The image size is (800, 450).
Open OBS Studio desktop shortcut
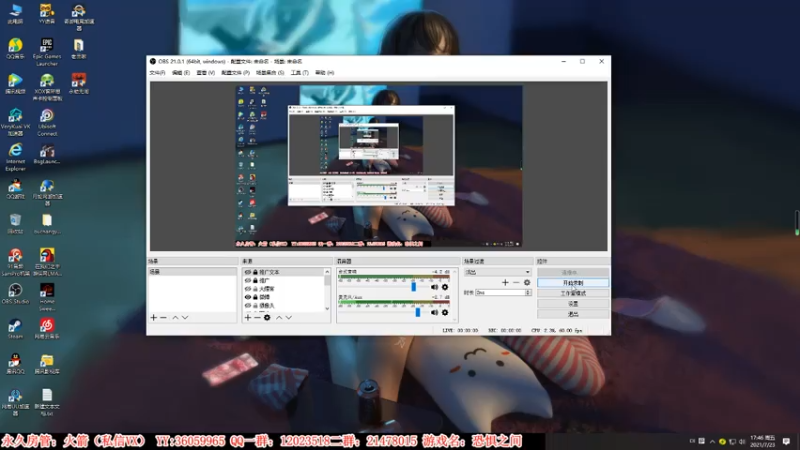click(x=15, y=293)
